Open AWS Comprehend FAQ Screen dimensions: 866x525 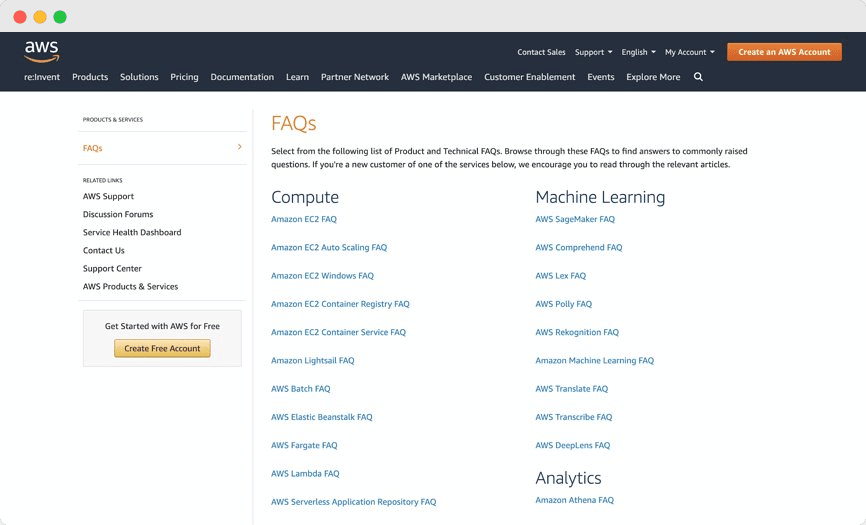(x=579, y=247)
